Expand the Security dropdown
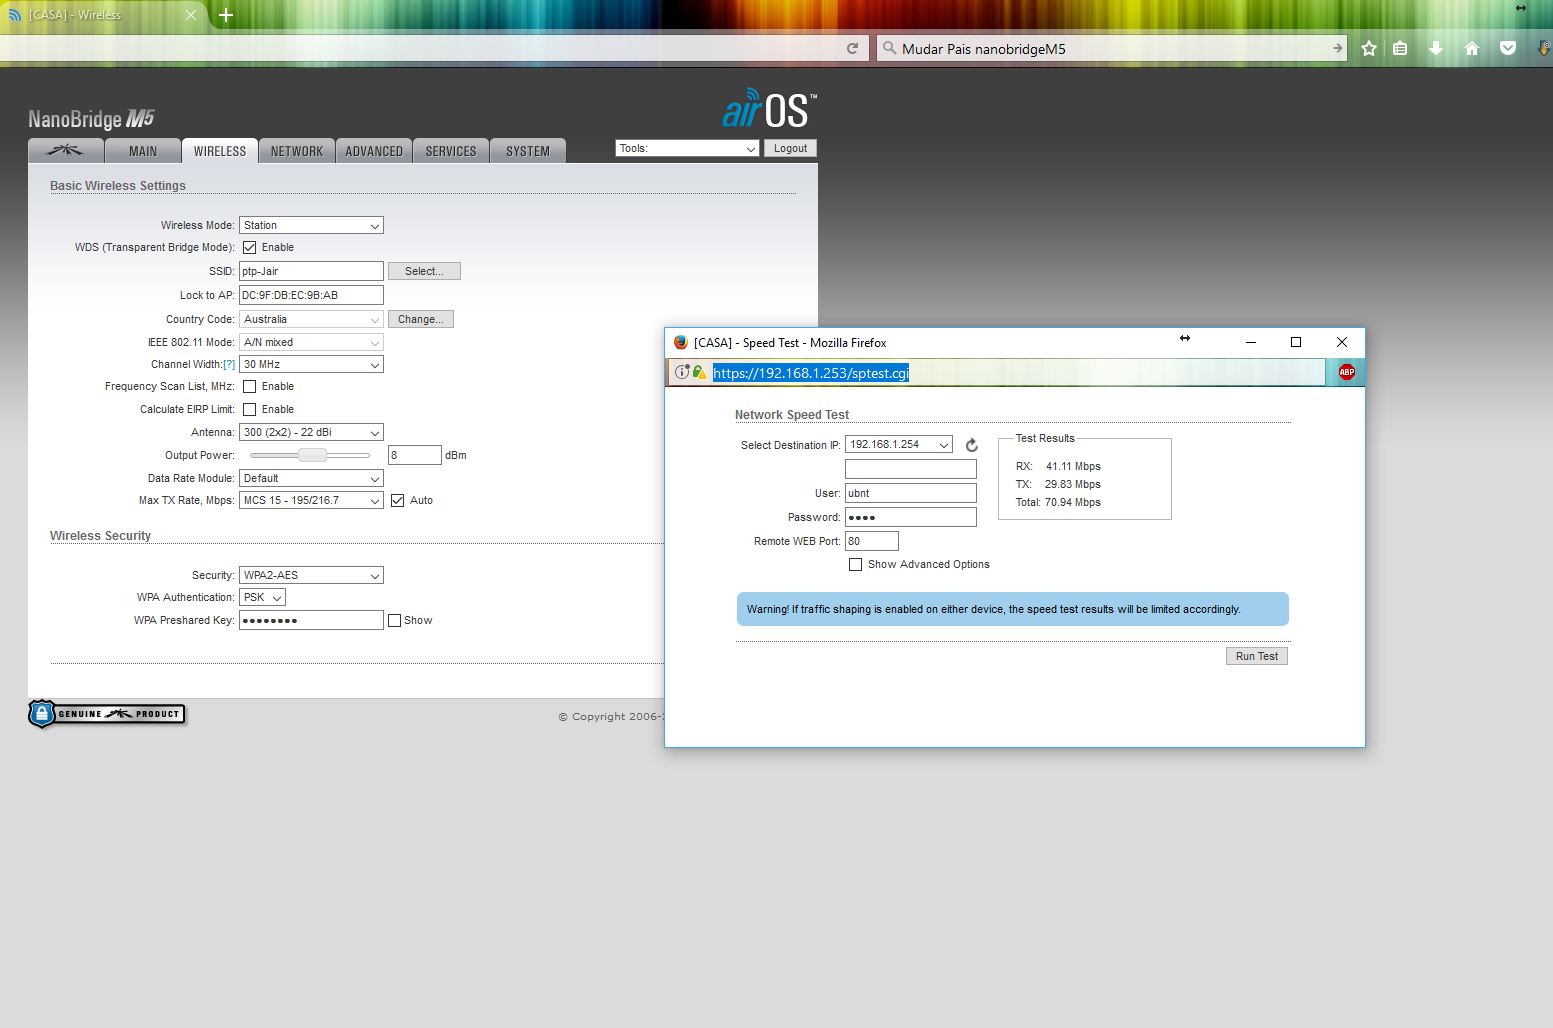1553x1028 pixels. pos(311,575)
